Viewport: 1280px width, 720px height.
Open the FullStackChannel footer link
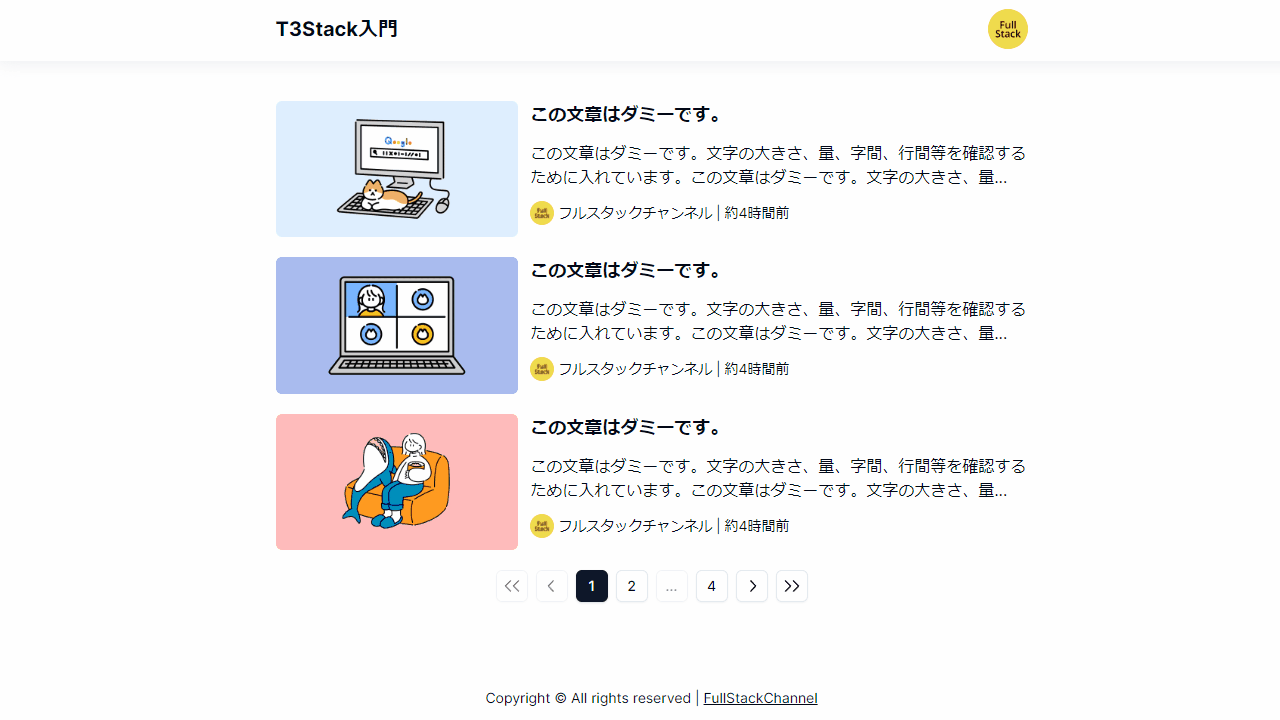760,698
